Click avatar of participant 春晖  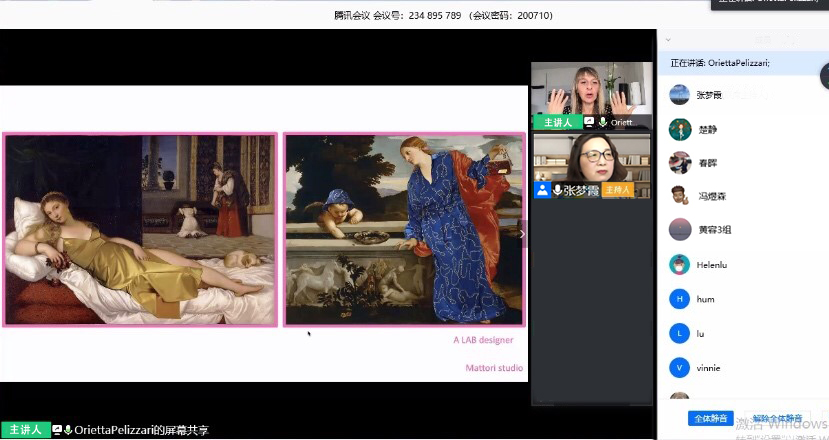pos(679,162)
